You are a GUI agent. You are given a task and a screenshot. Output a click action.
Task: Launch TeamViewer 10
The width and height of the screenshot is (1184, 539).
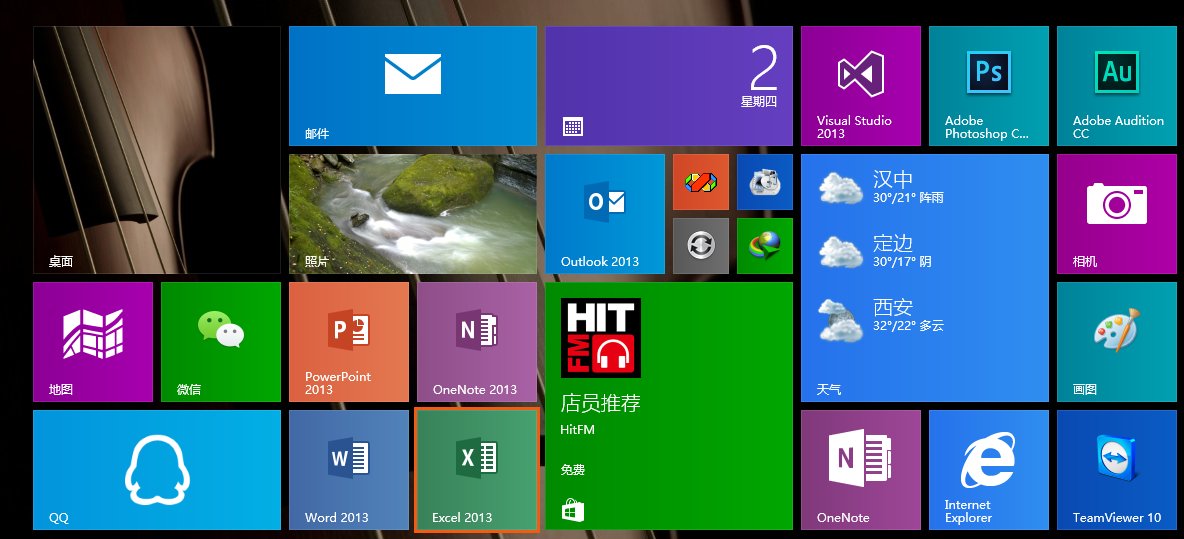coord(1117,470)
